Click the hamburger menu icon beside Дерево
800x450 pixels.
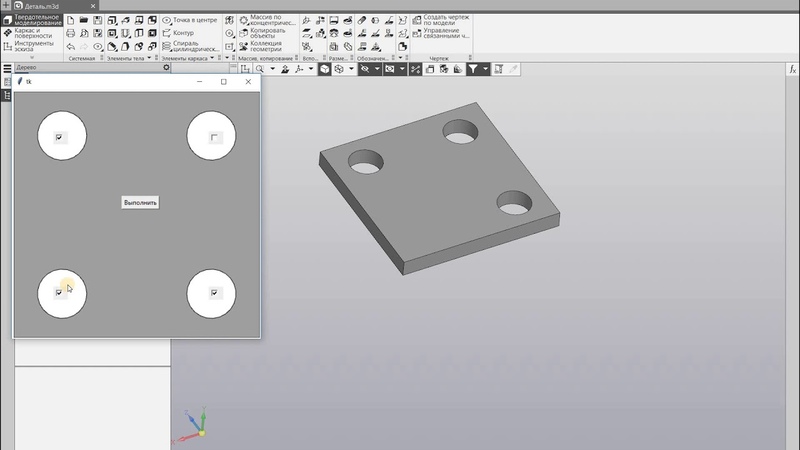click(7, 68)
